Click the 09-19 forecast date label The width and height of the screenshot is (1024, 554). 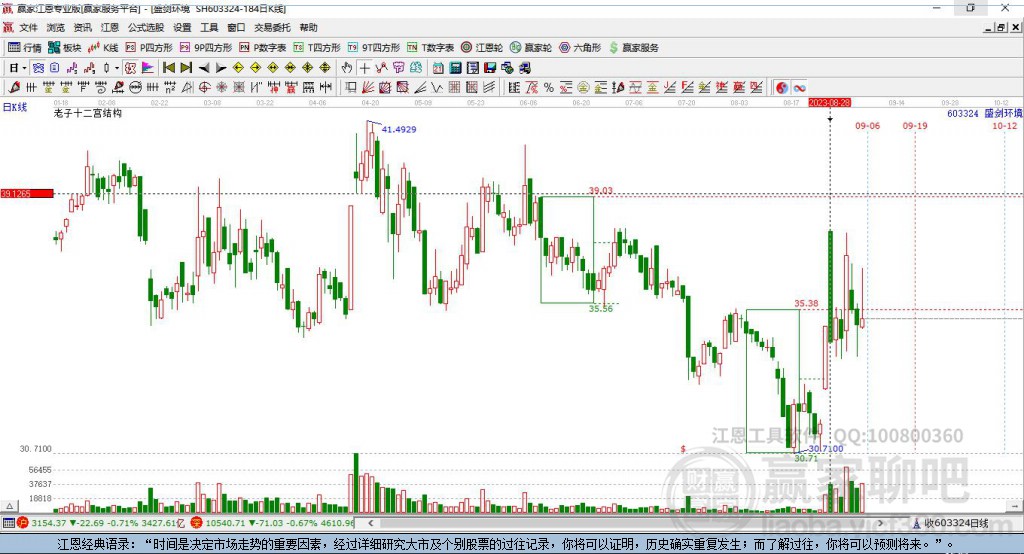(915, 125)
